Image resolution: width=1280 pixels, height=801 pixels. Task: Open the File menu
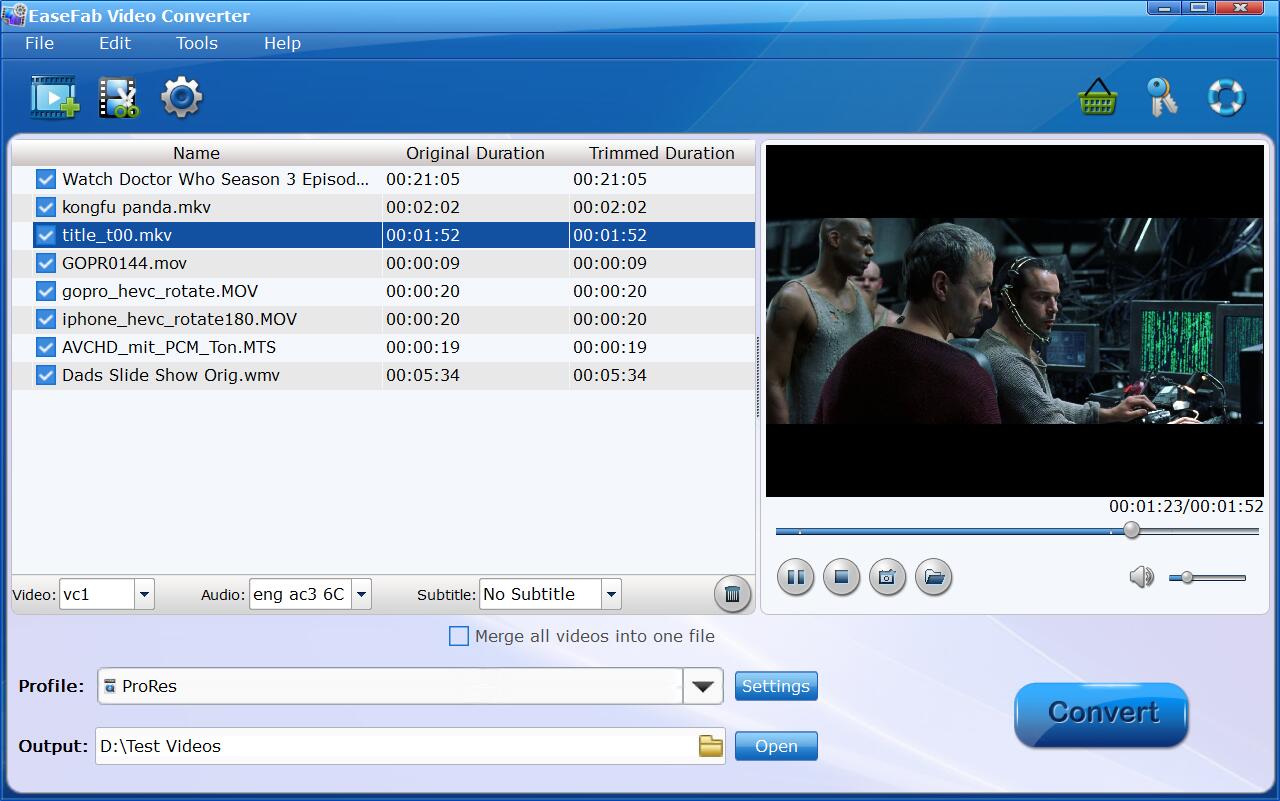tap(39, 43)
